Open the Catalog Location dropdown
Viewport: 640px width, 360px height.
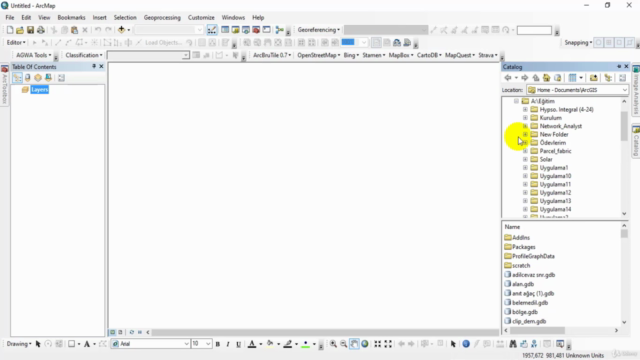624,90
